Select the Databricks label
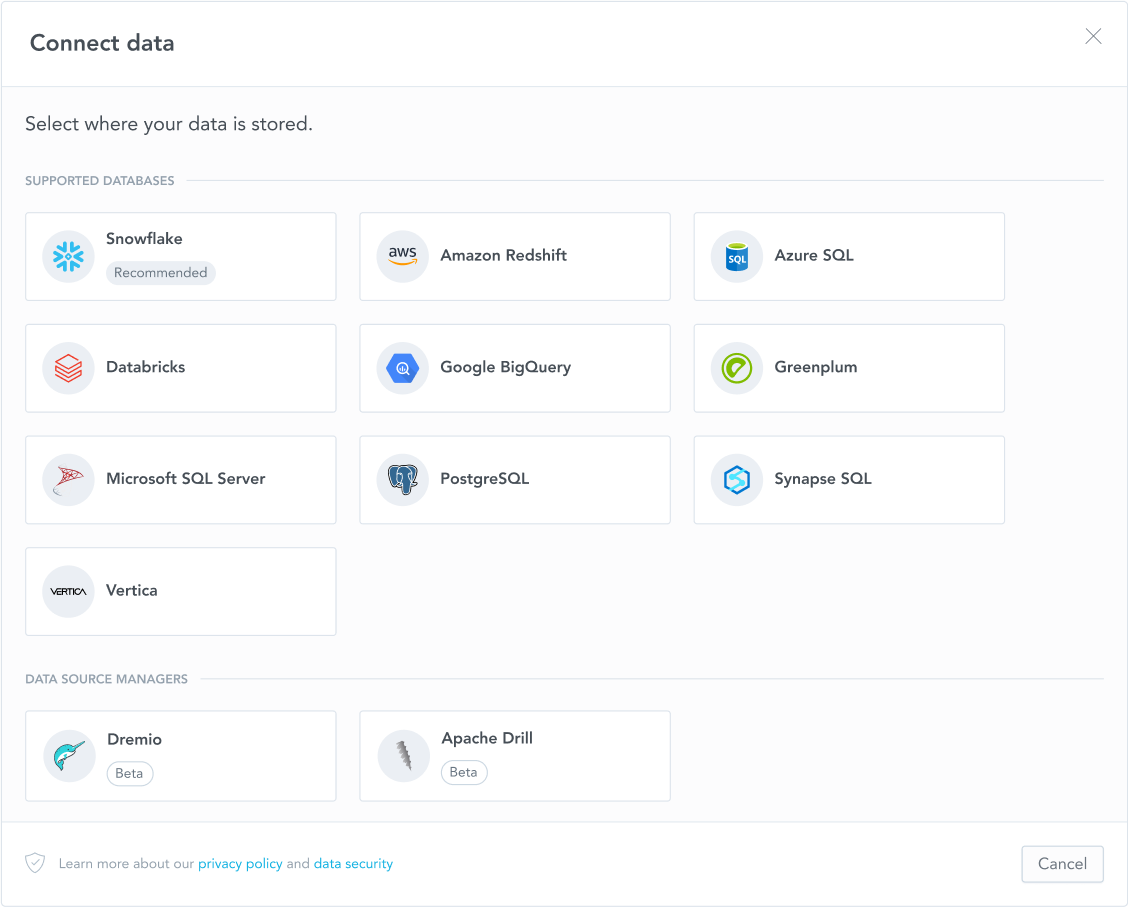The height and width of the screenshot is (907, 1128). 145,367
